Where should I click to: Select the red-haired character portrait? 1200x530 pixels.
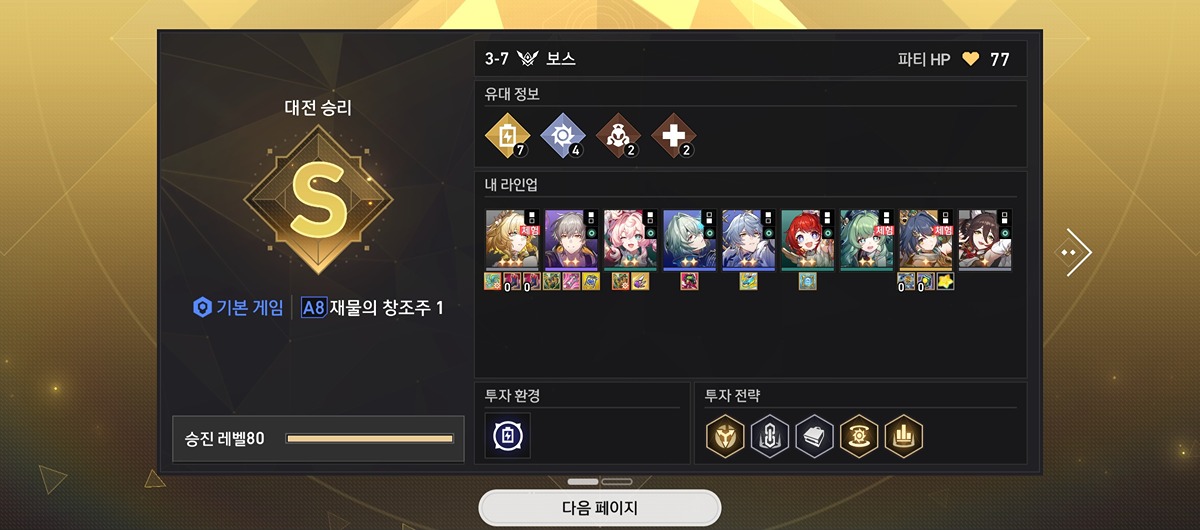807,240
